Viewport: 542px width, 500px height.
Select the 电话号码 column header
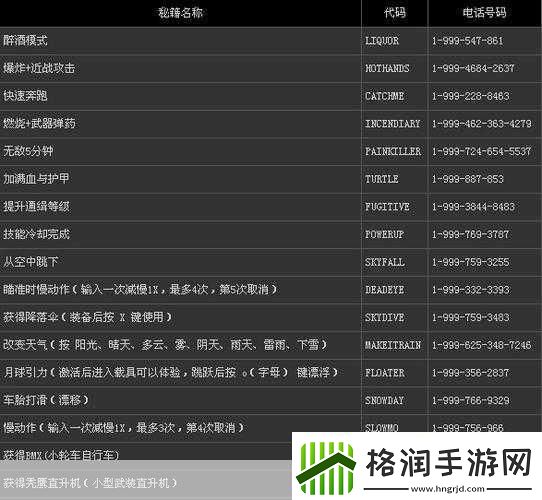(485, 13)
